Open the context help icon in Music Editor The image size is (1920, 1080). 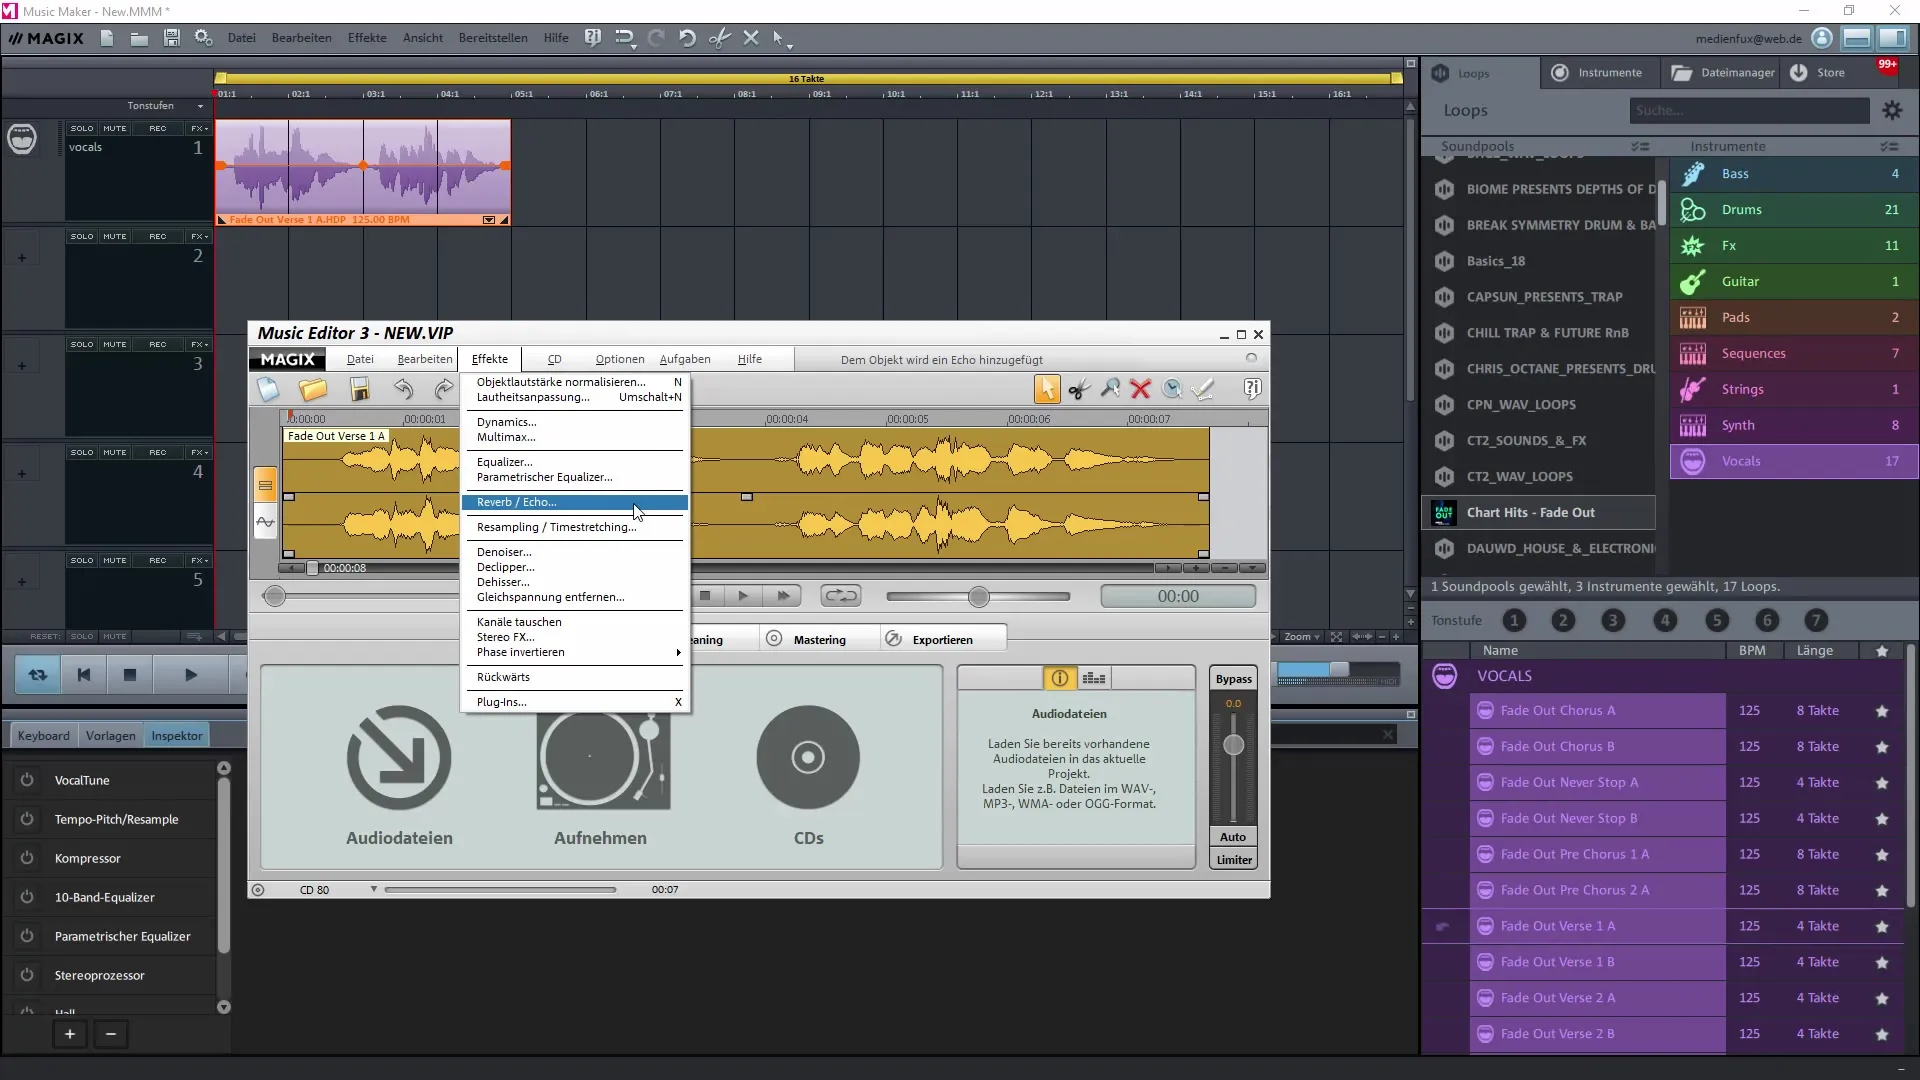pyautogui.click(x=1252, y=389)
